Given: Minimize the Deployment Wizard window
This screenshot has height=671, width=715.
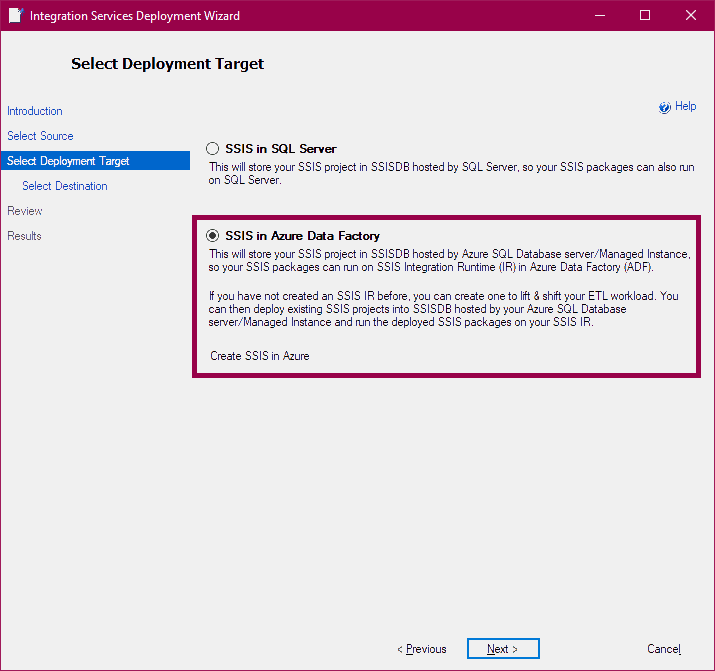Looking at the screenshot, I should click(599, 15).
